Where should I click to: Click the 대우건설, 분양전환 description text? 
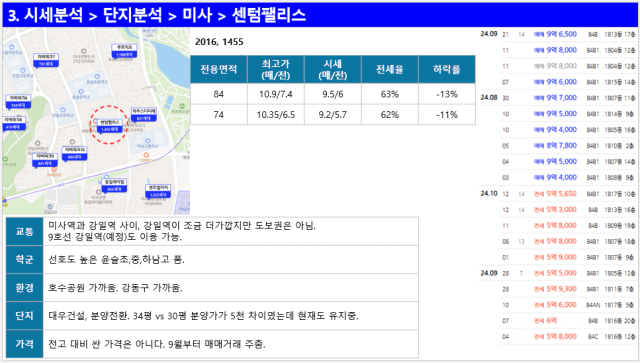203,316
